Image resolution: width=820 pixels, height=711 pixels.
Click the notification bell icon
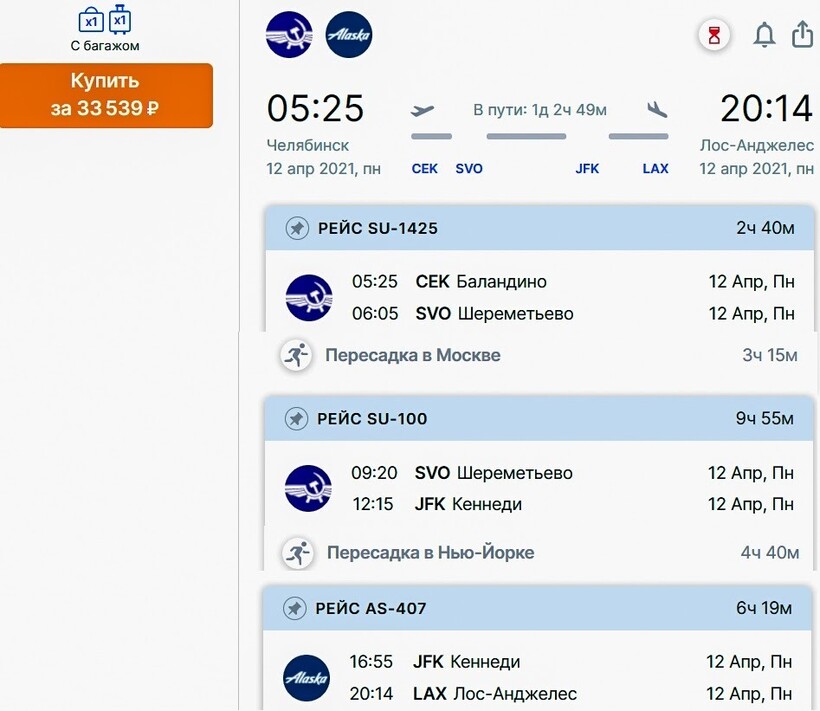pos(764,35)
